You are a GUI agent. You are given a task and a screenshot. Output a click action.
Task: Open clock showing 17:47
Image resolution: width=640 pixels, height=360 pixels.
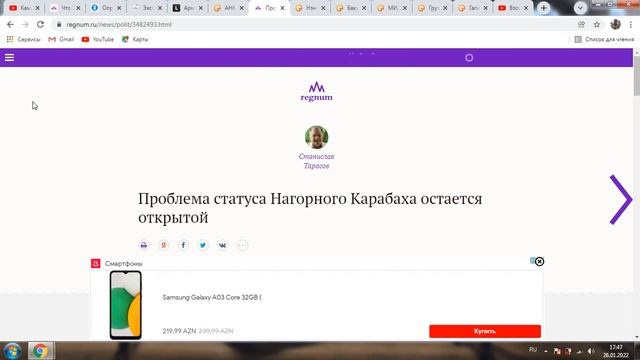point(616,351)
